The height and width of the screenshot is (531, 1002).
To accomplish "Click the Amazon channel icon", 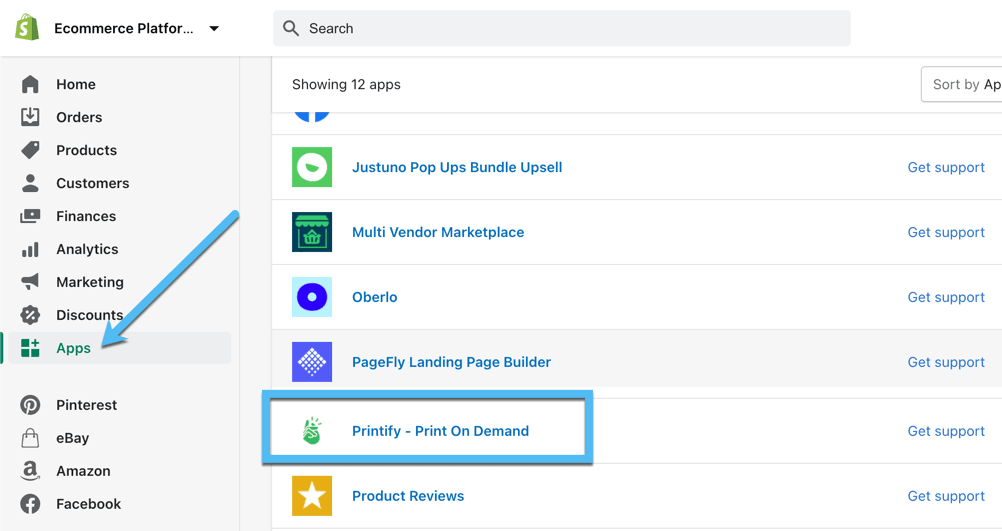I will pos(30,471).
